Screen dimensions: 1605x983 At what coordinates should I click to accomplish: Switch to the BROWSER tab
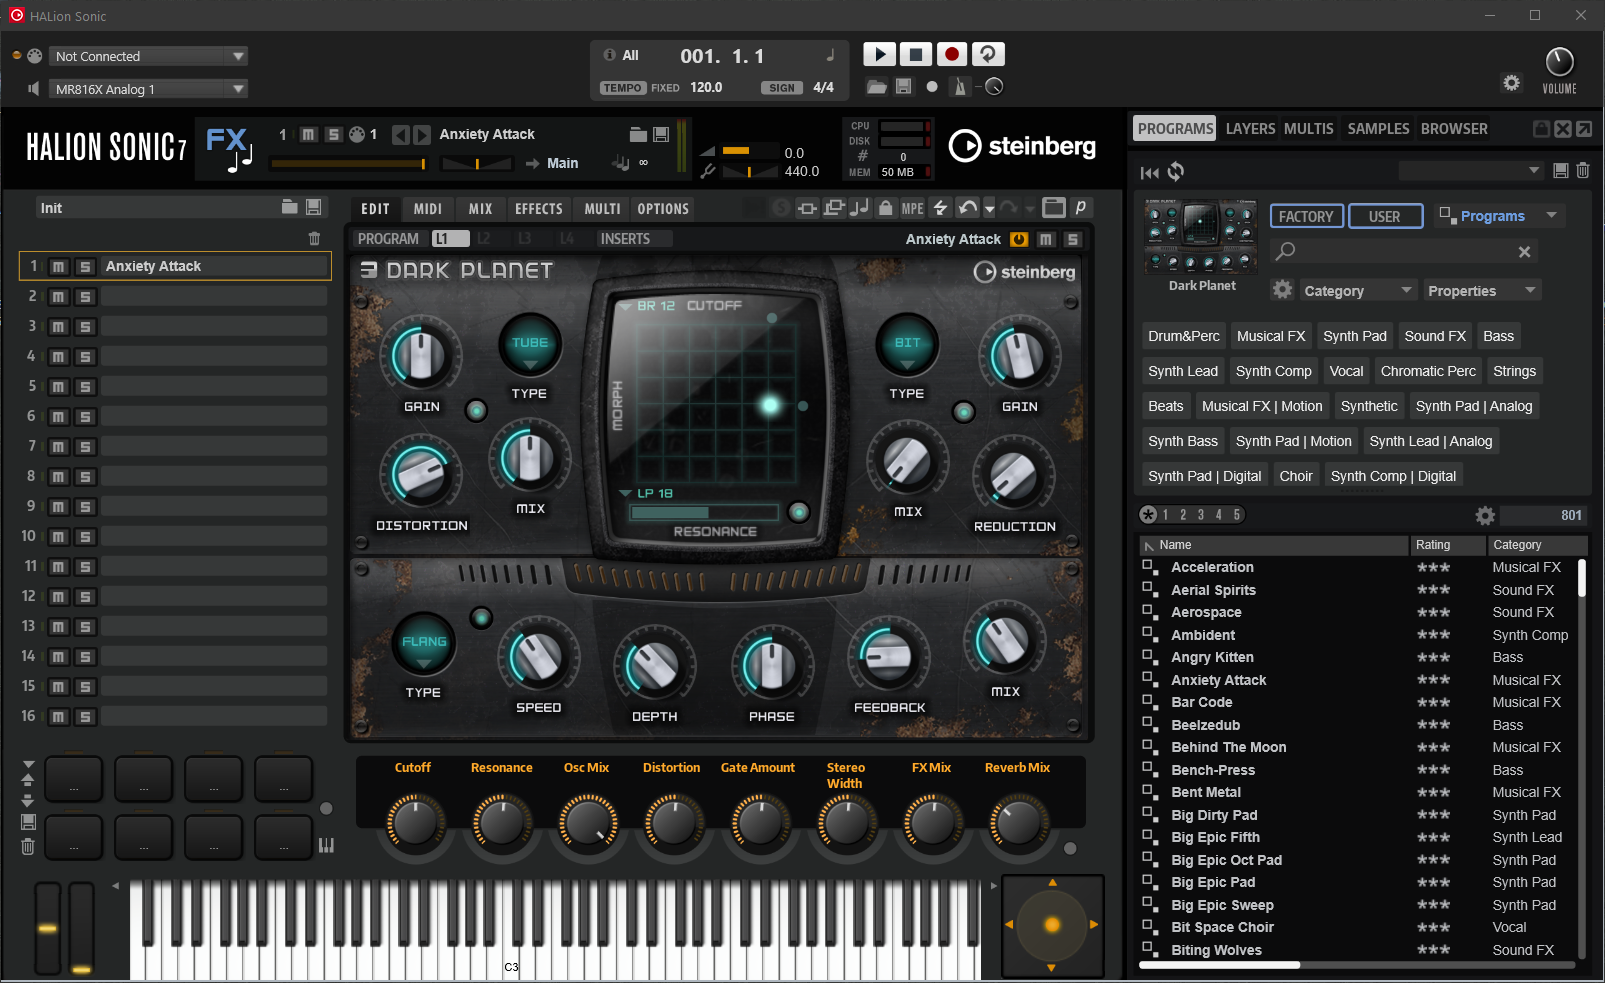tap(1454, 129)
